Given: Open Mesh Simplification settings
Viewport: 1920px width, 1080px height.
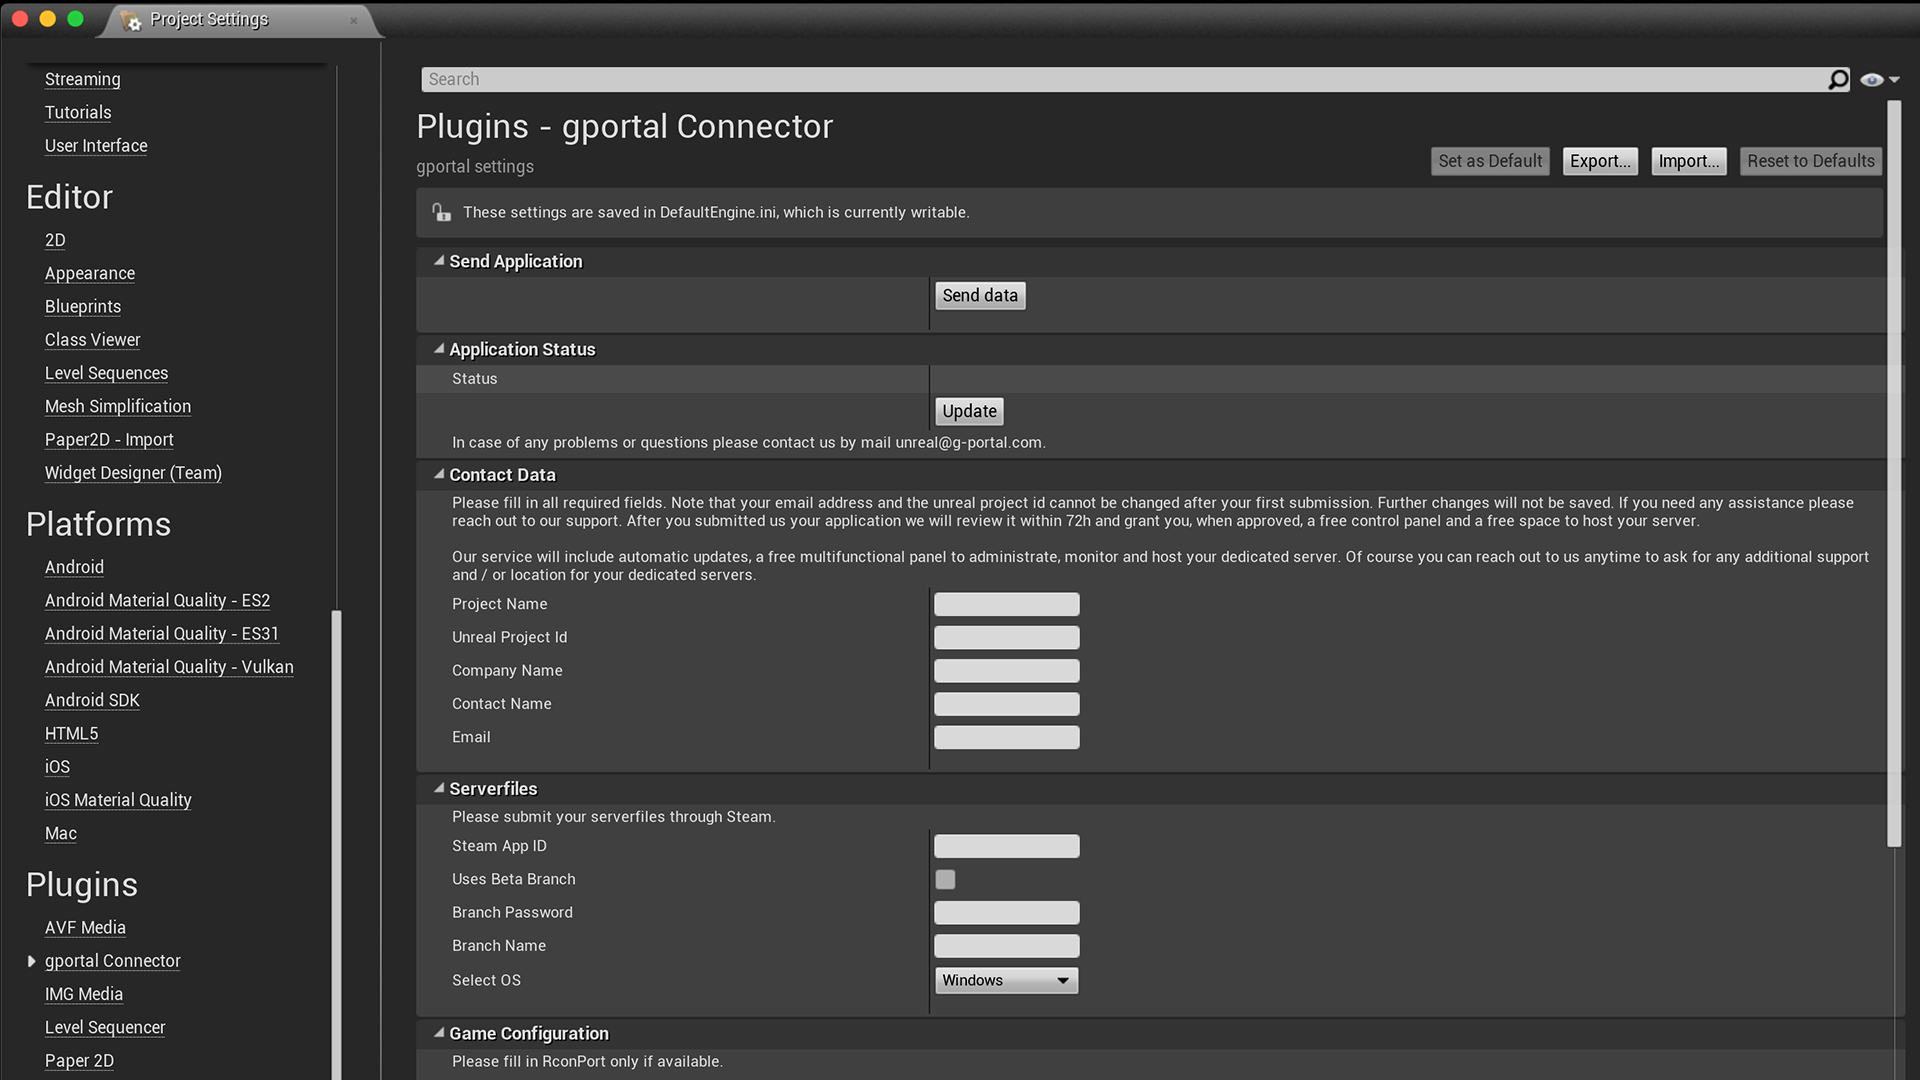Looking at the screenshot, I should (118, 406).
